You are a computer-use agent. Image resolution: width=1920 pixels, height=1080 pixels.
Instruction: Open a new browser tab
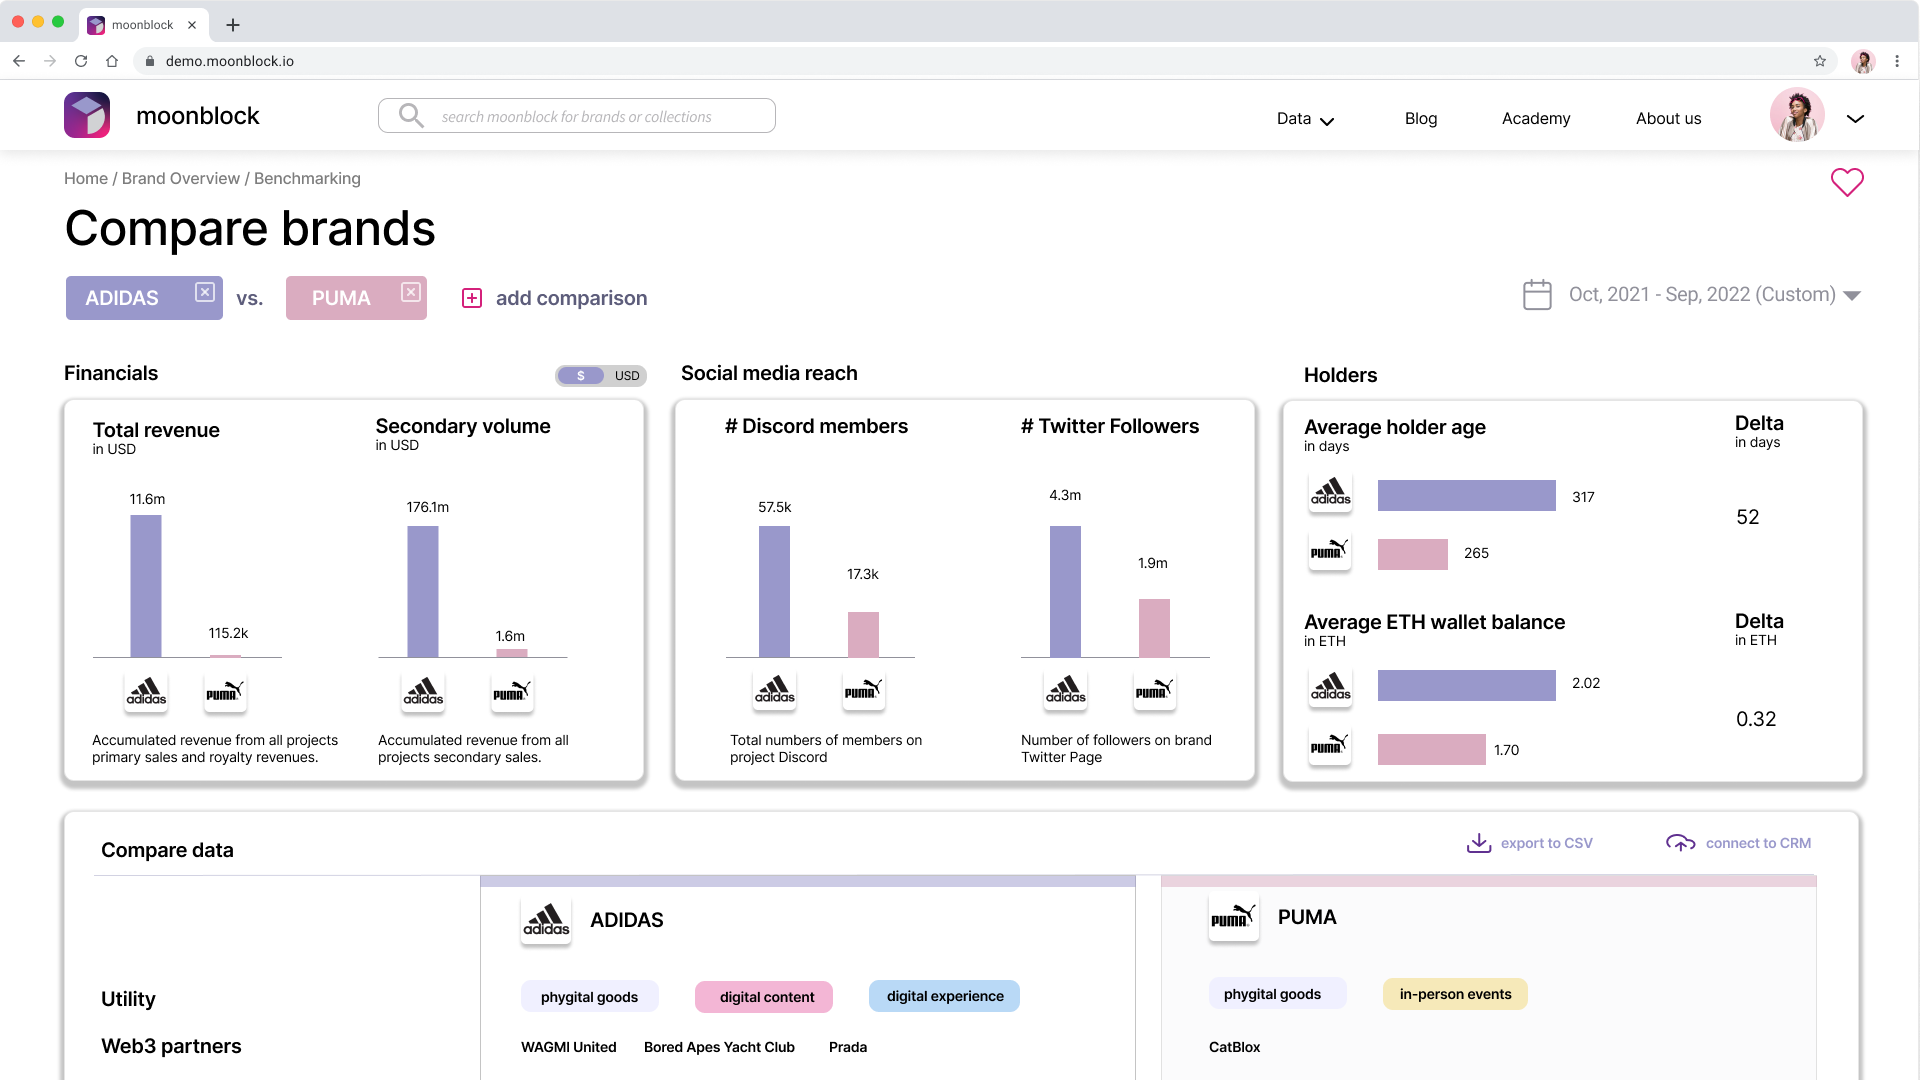[233, 25]
